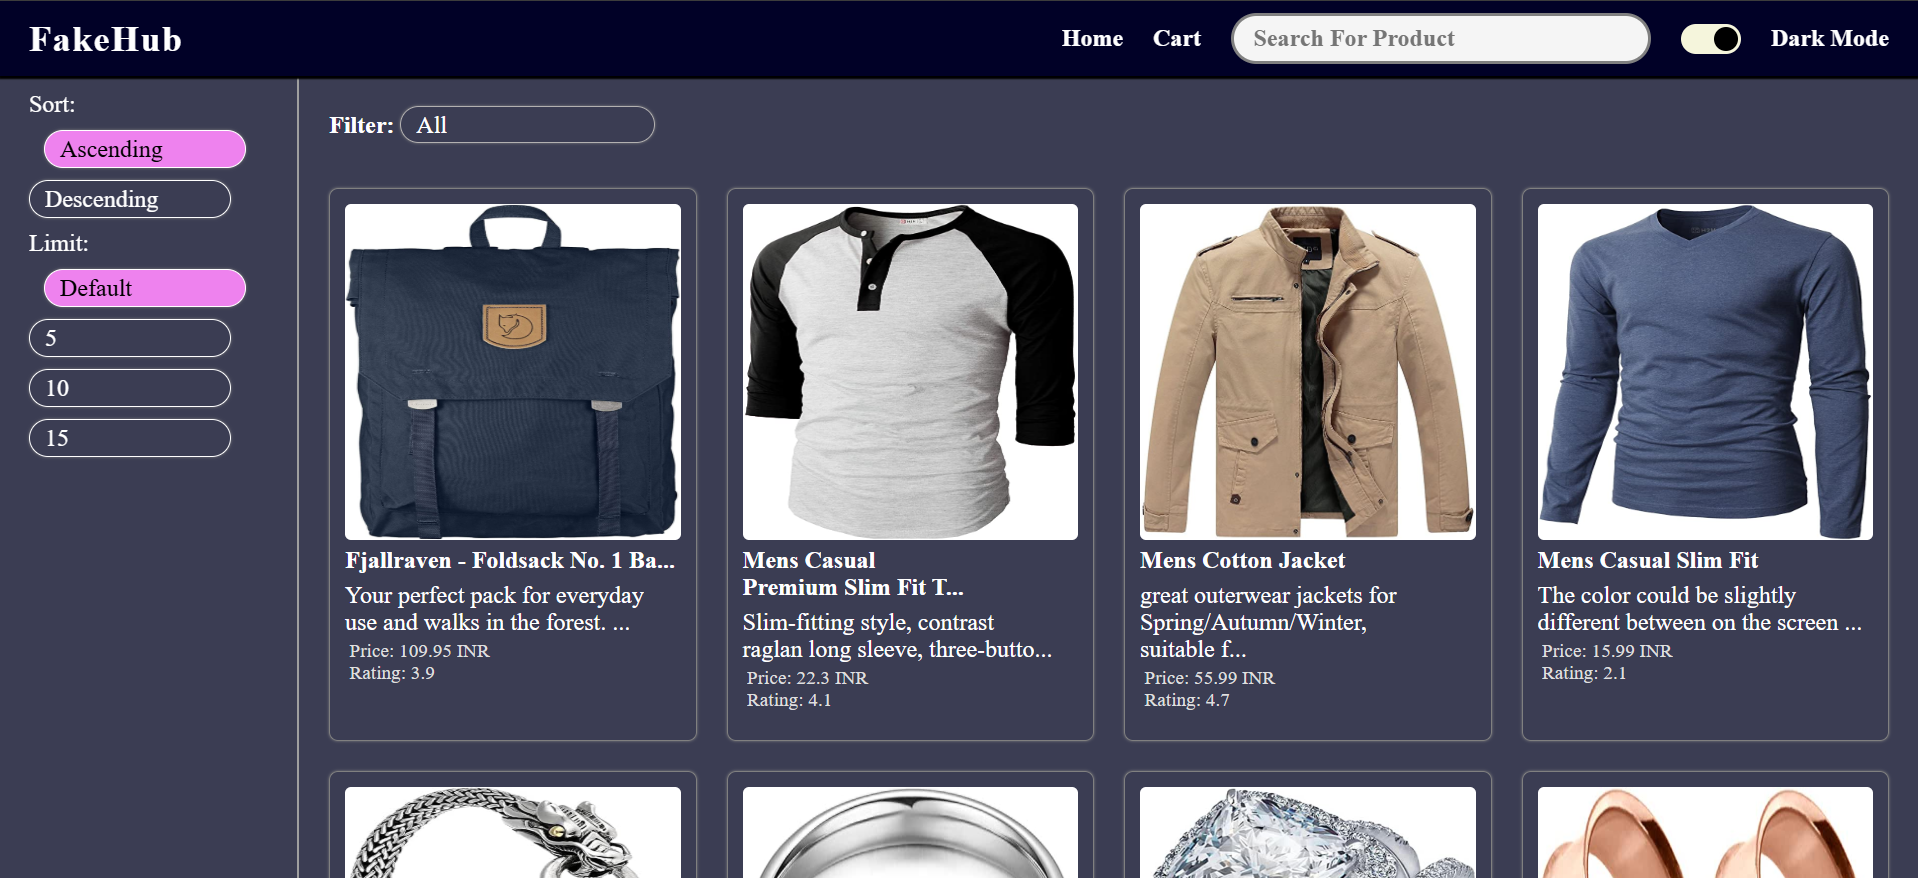Select Descending sort option
Viewport: 1918px width, 878px height.
[130, 199]
